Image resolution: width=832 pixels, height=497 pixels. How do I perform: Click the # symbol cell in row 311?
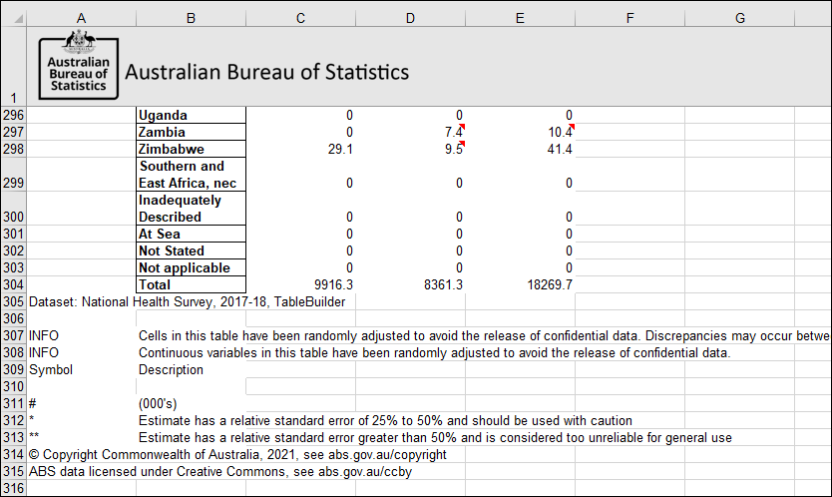[x=81, y=404]
